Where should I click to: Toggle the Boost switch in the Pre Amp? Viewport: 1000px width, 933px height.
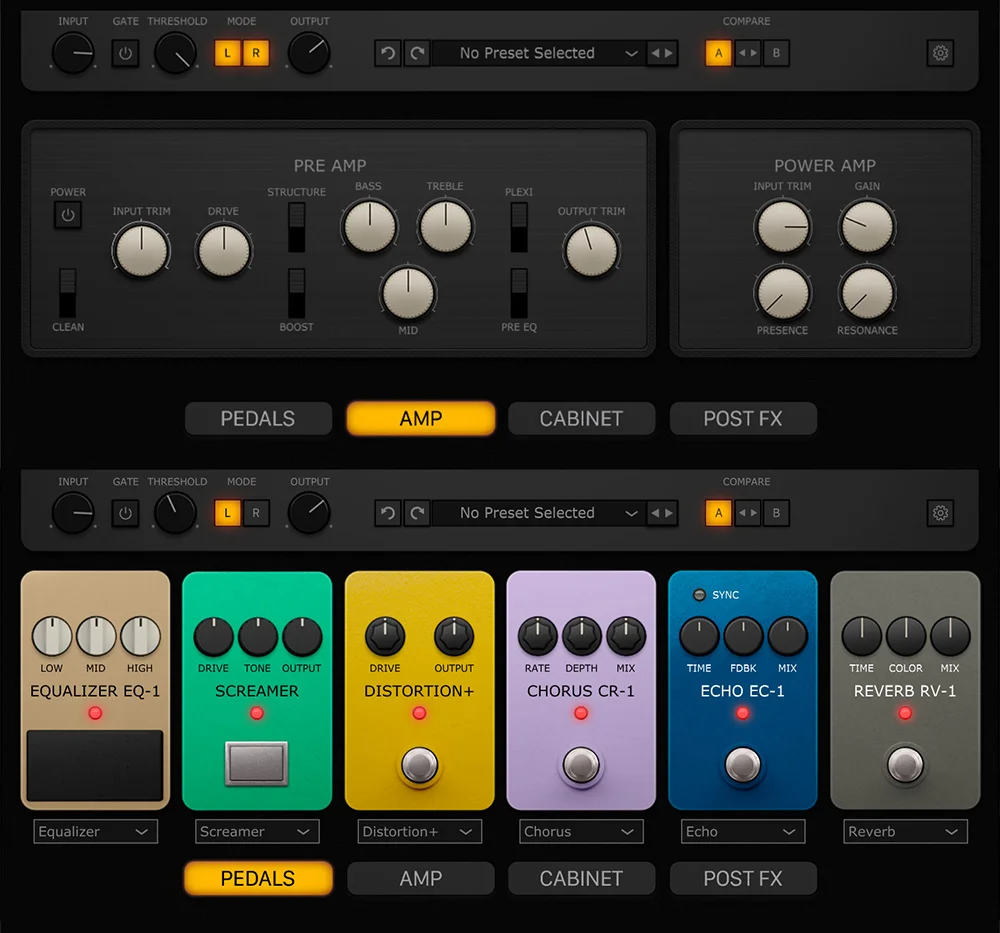coord(297,293)
